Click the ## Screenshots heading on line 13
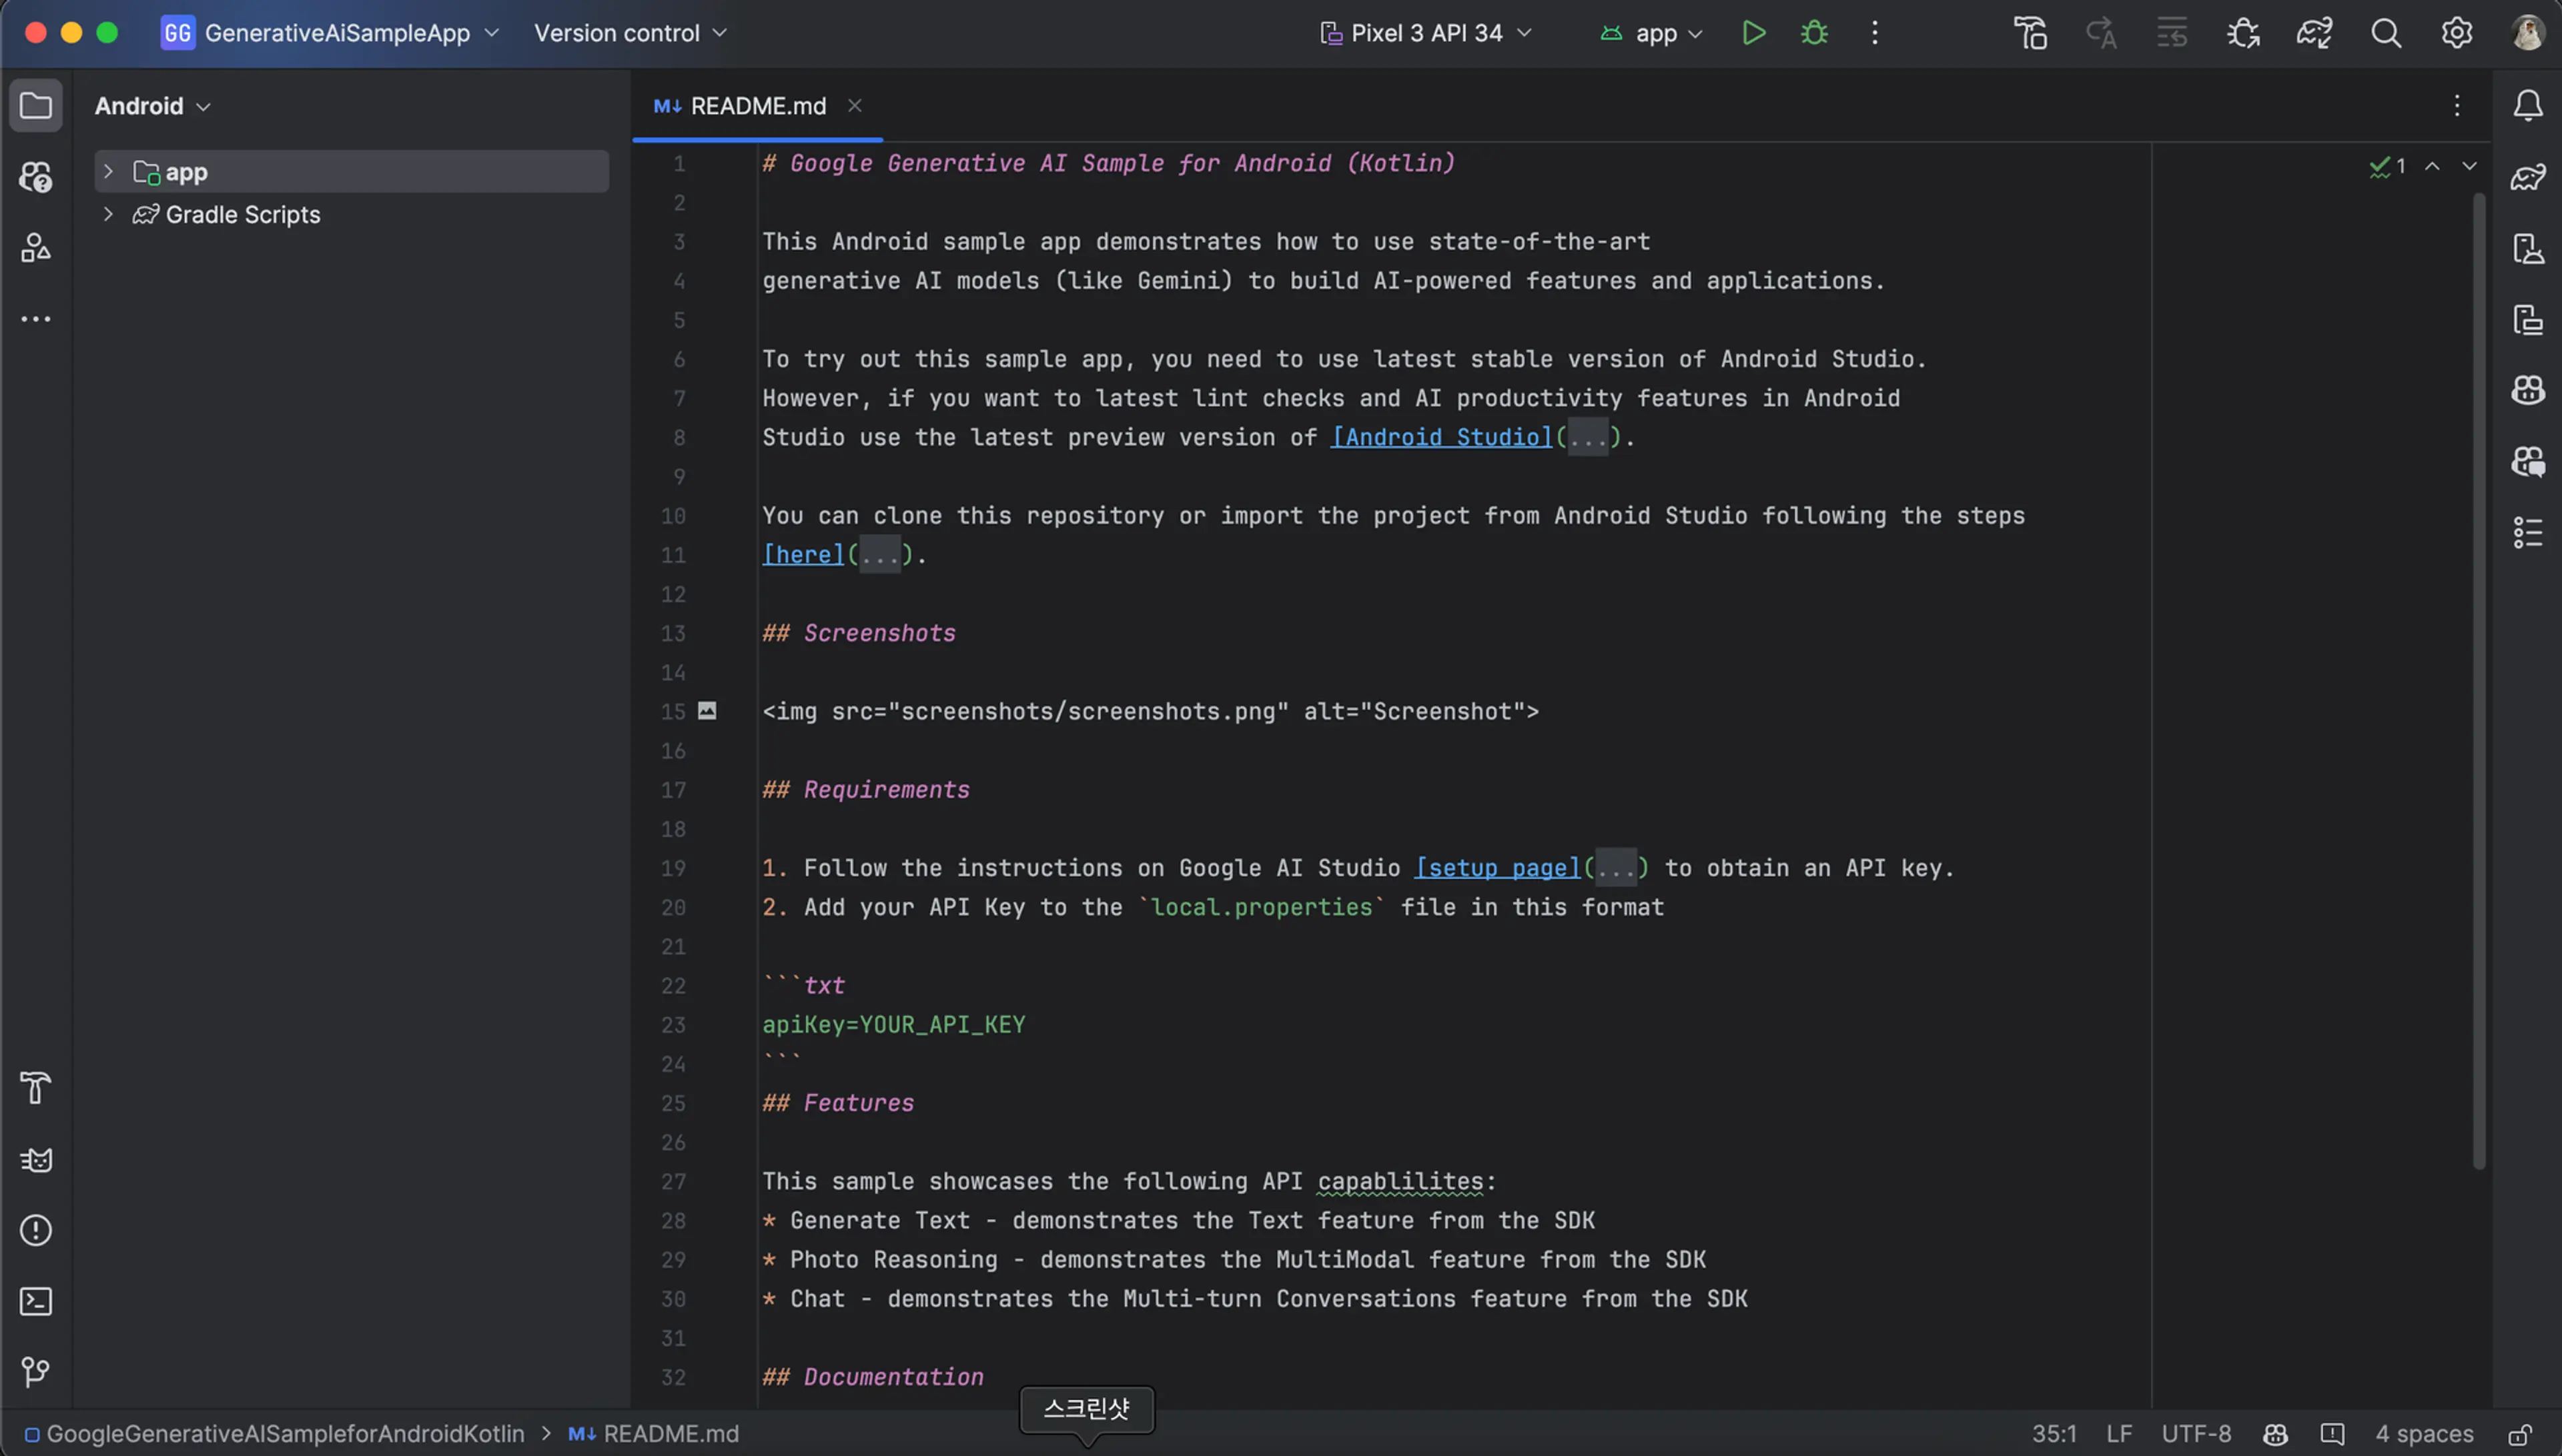Screen dimensions: 2562x1456 (x=859, y=633)
